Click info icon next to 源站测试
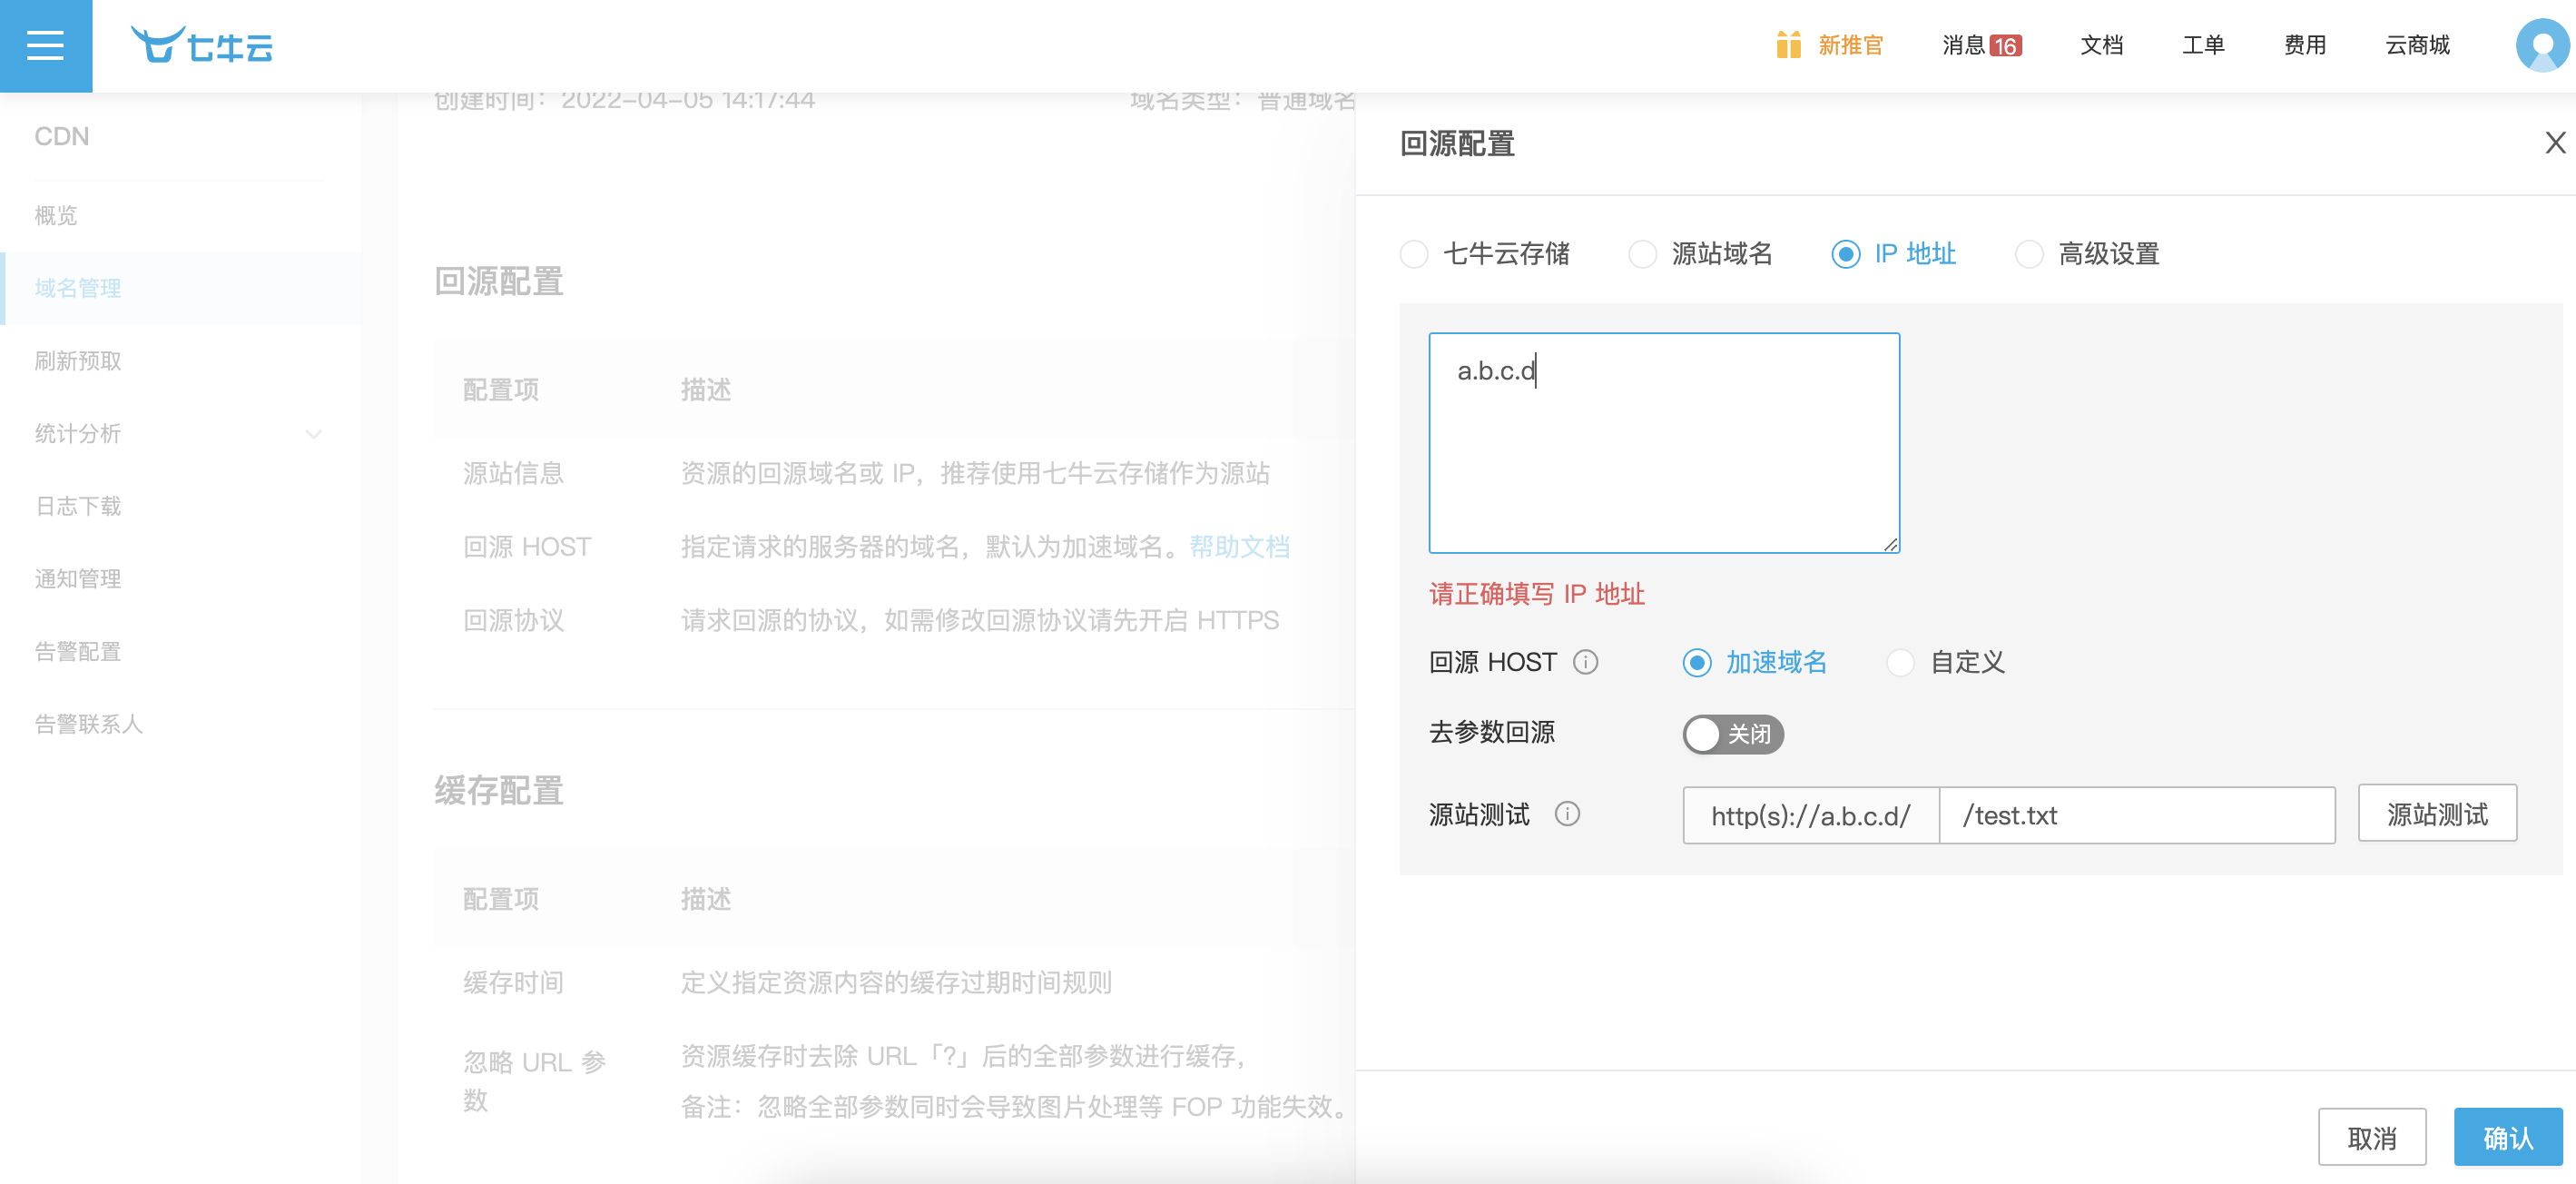Viewport: 2576px width, 1184px height. pyautogui.click(x=1567, y=814)
